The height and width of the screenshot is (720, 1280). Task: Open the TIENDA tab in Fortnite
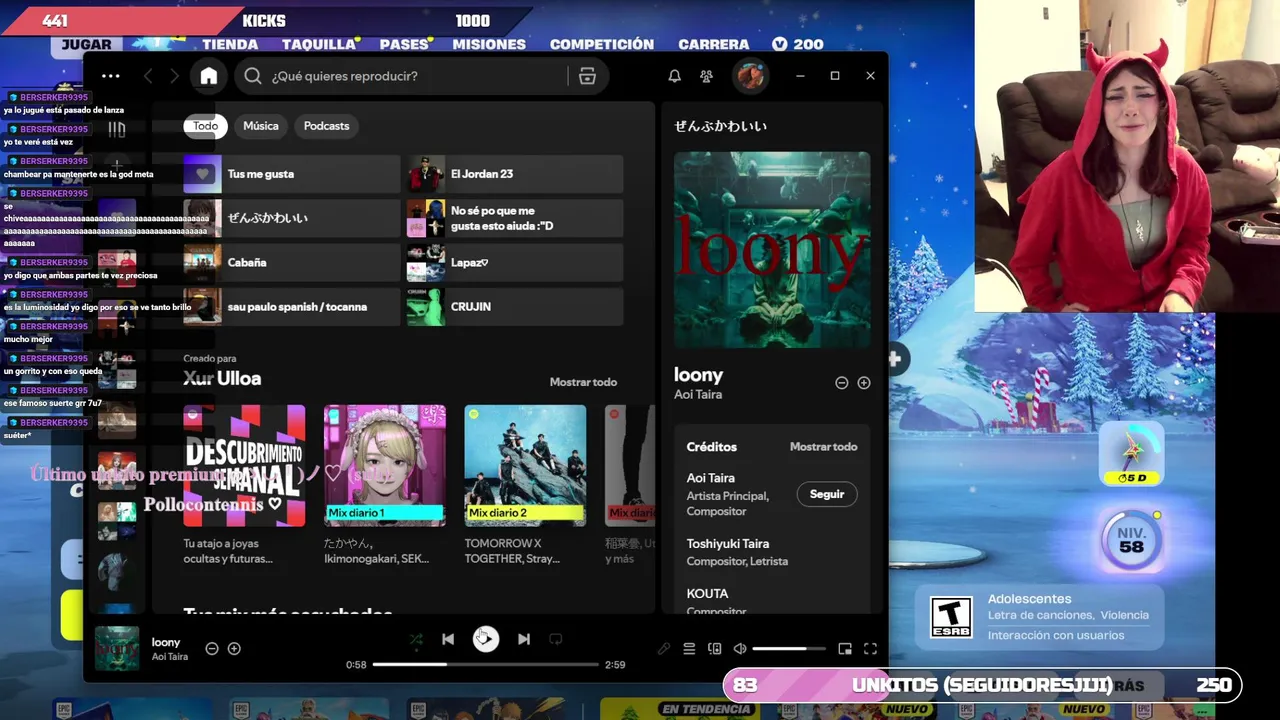coord(230,44)
